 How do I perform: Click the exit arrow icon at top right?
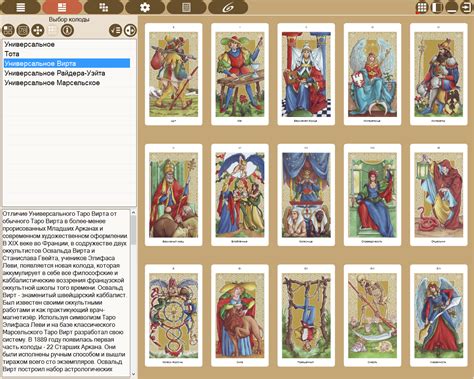467,7
